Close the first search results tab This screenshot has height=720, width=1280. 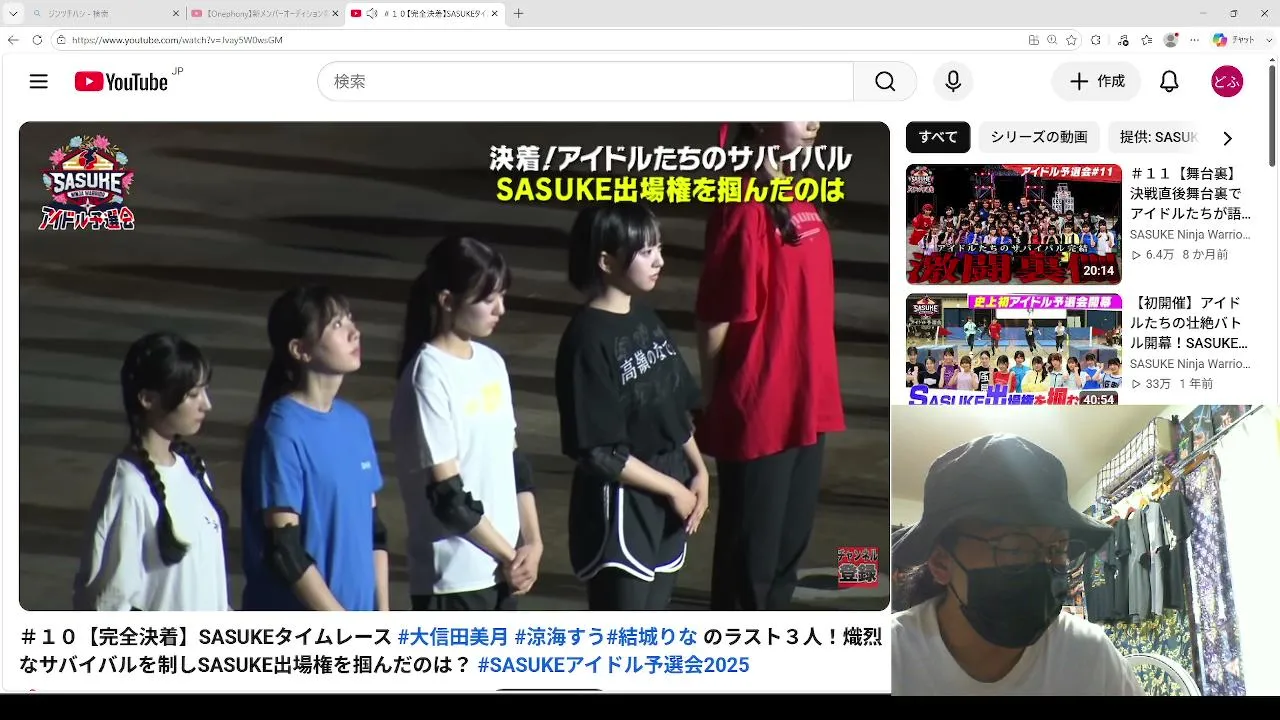point(176,14)
